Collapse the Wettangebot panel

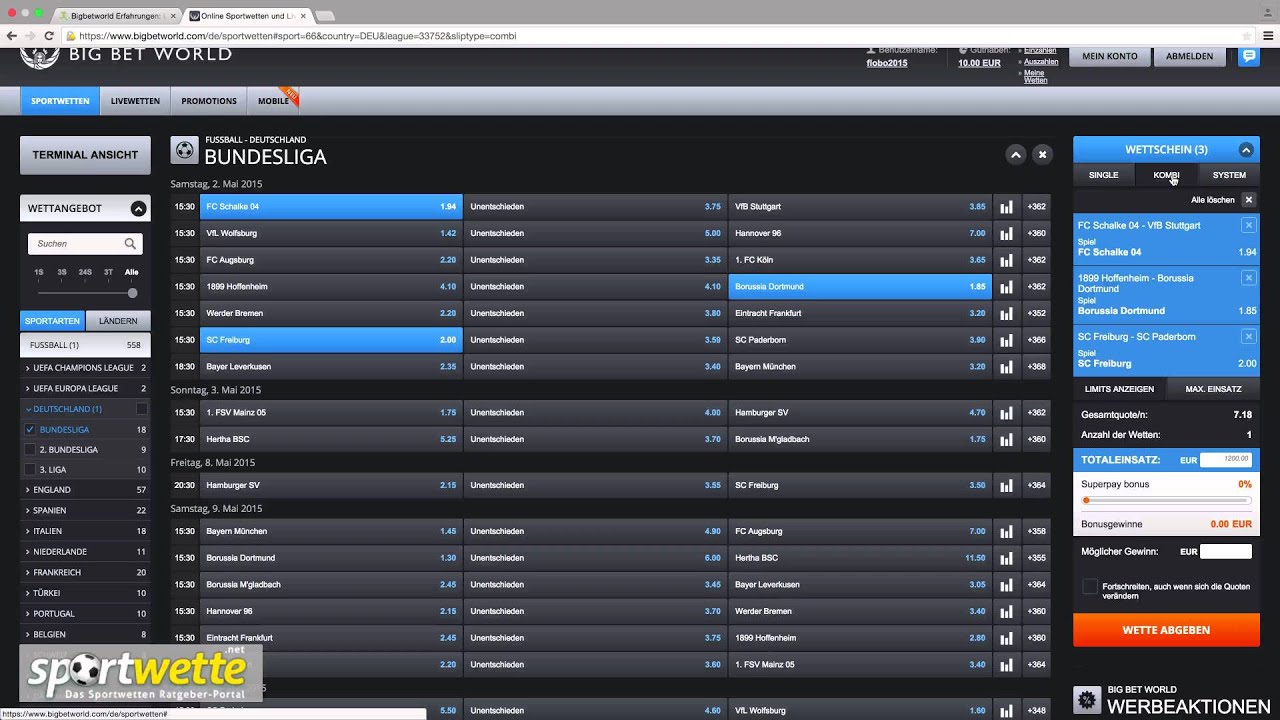click(138, 209)
